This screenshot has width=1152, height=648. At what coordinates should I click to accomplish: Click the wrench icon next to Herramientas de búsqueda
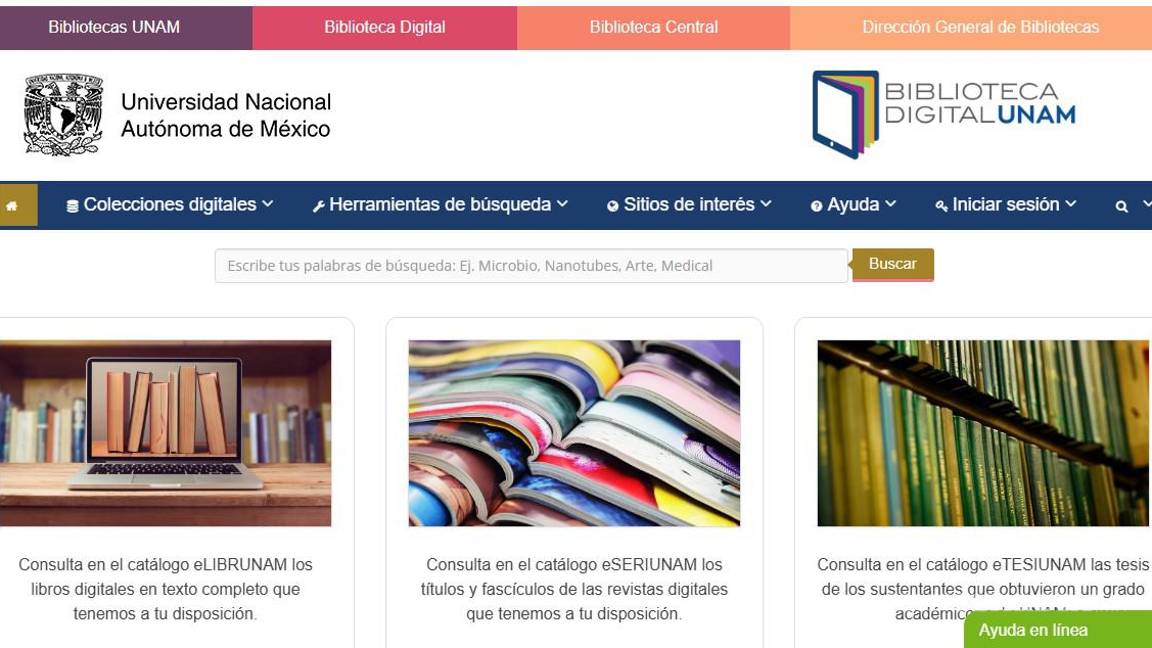[318, 203]
